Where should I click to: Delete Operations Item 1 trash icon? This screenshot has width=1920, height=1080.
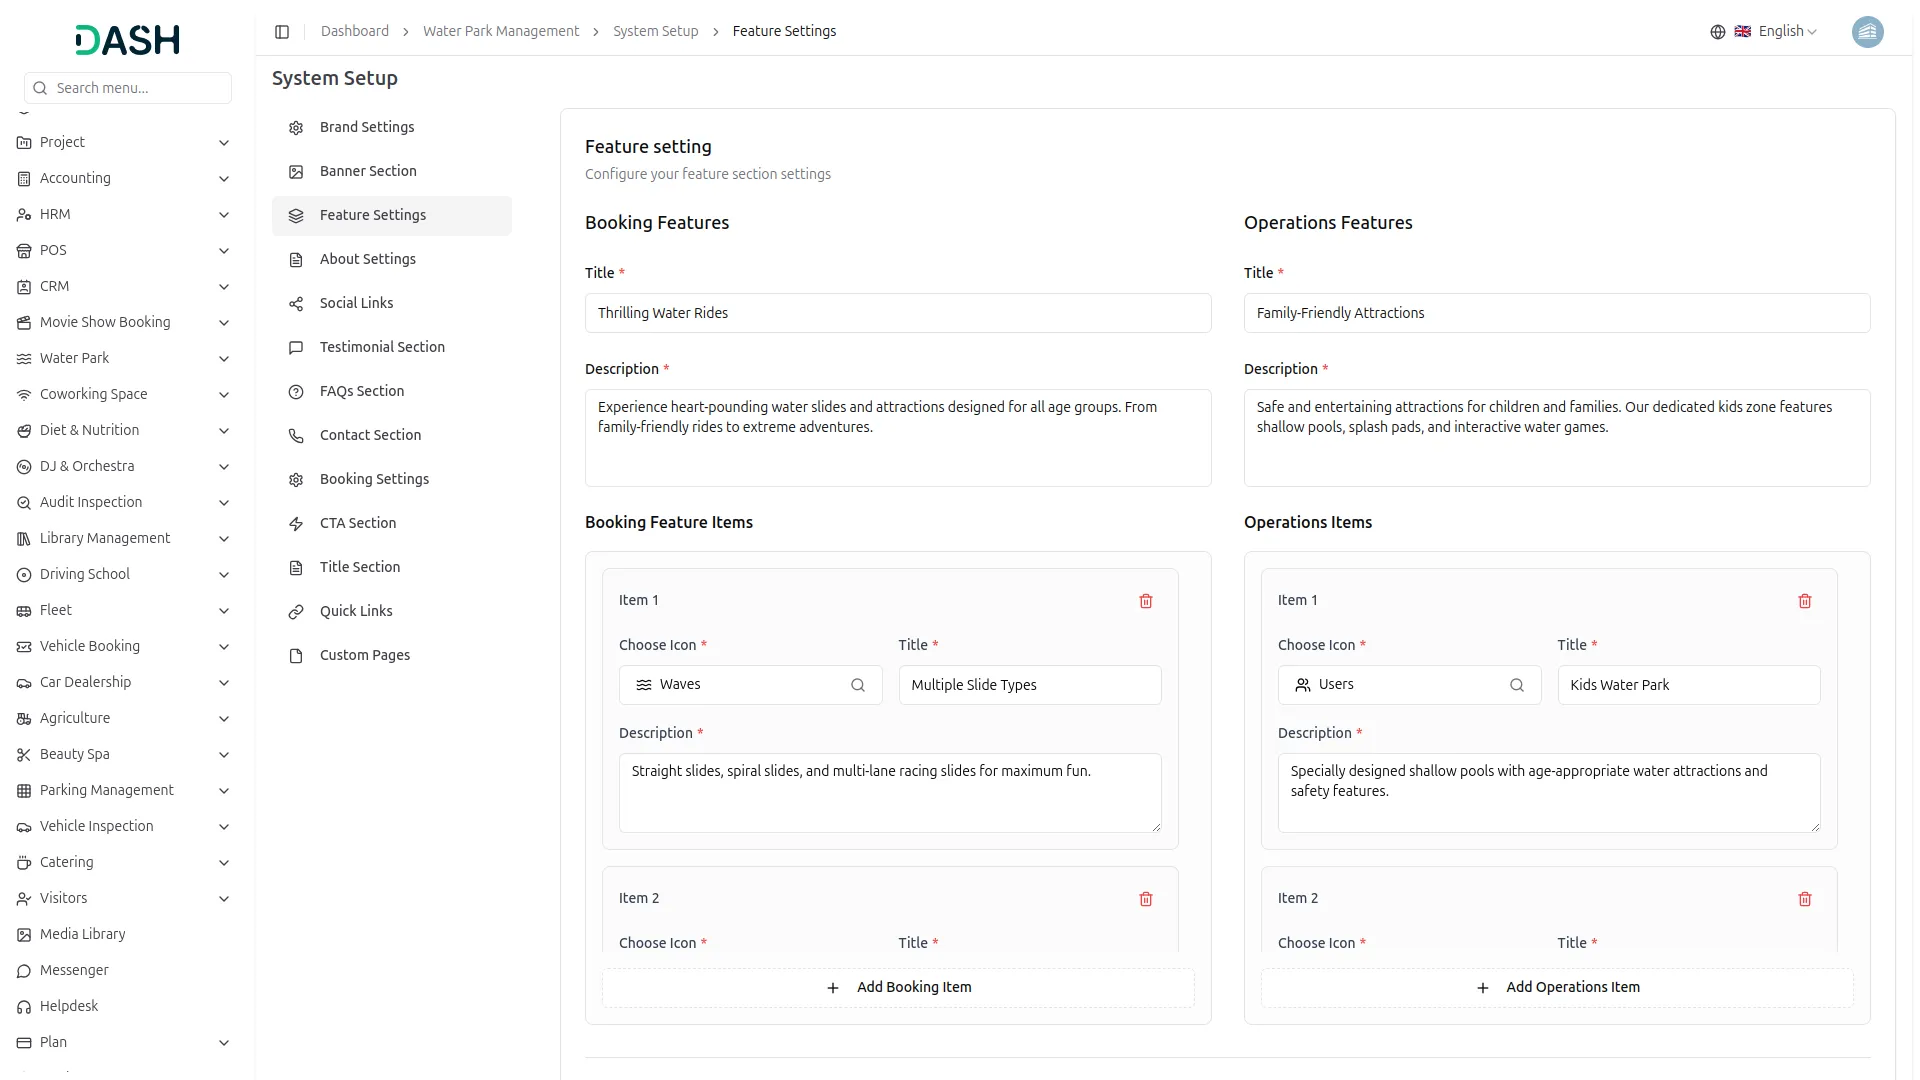click(1805, 601)
